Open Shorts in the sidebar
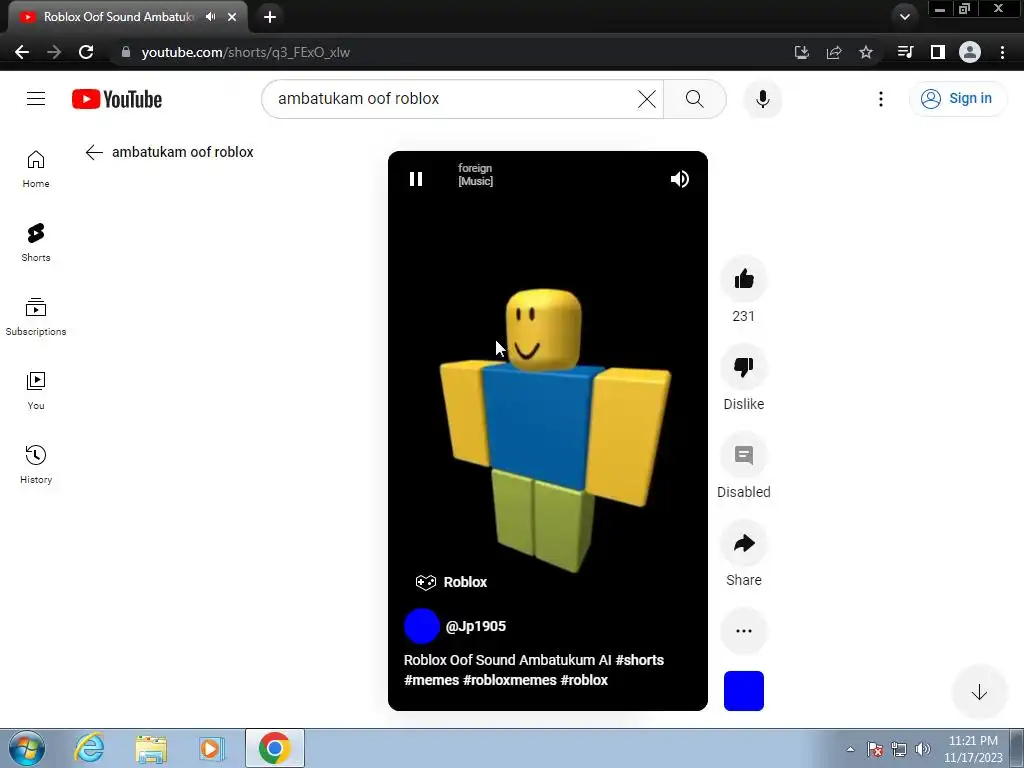Viewport: 1024px width, 768px height. [x=36, y=243]
